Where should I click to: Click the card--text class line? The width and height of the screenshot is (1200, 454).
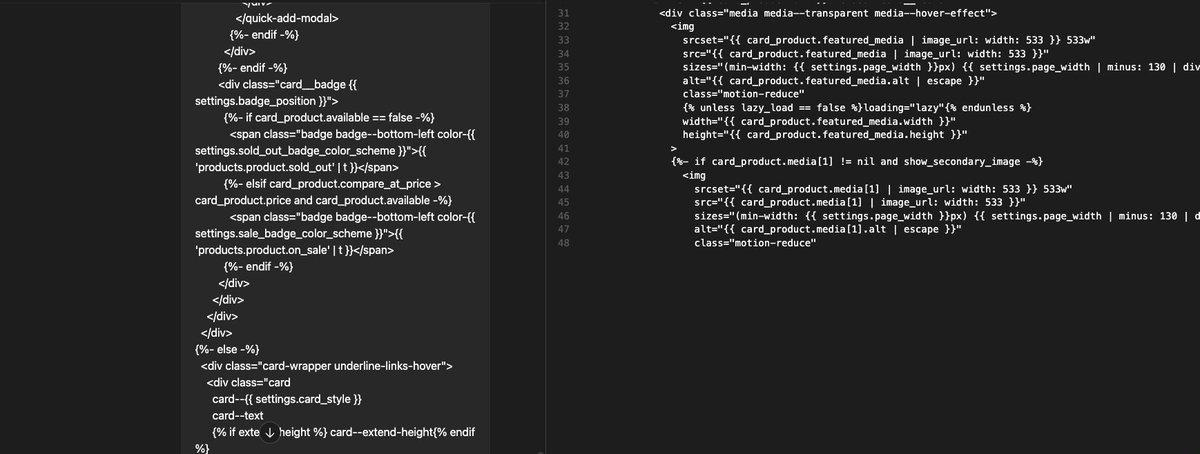[x=238, y=415]
